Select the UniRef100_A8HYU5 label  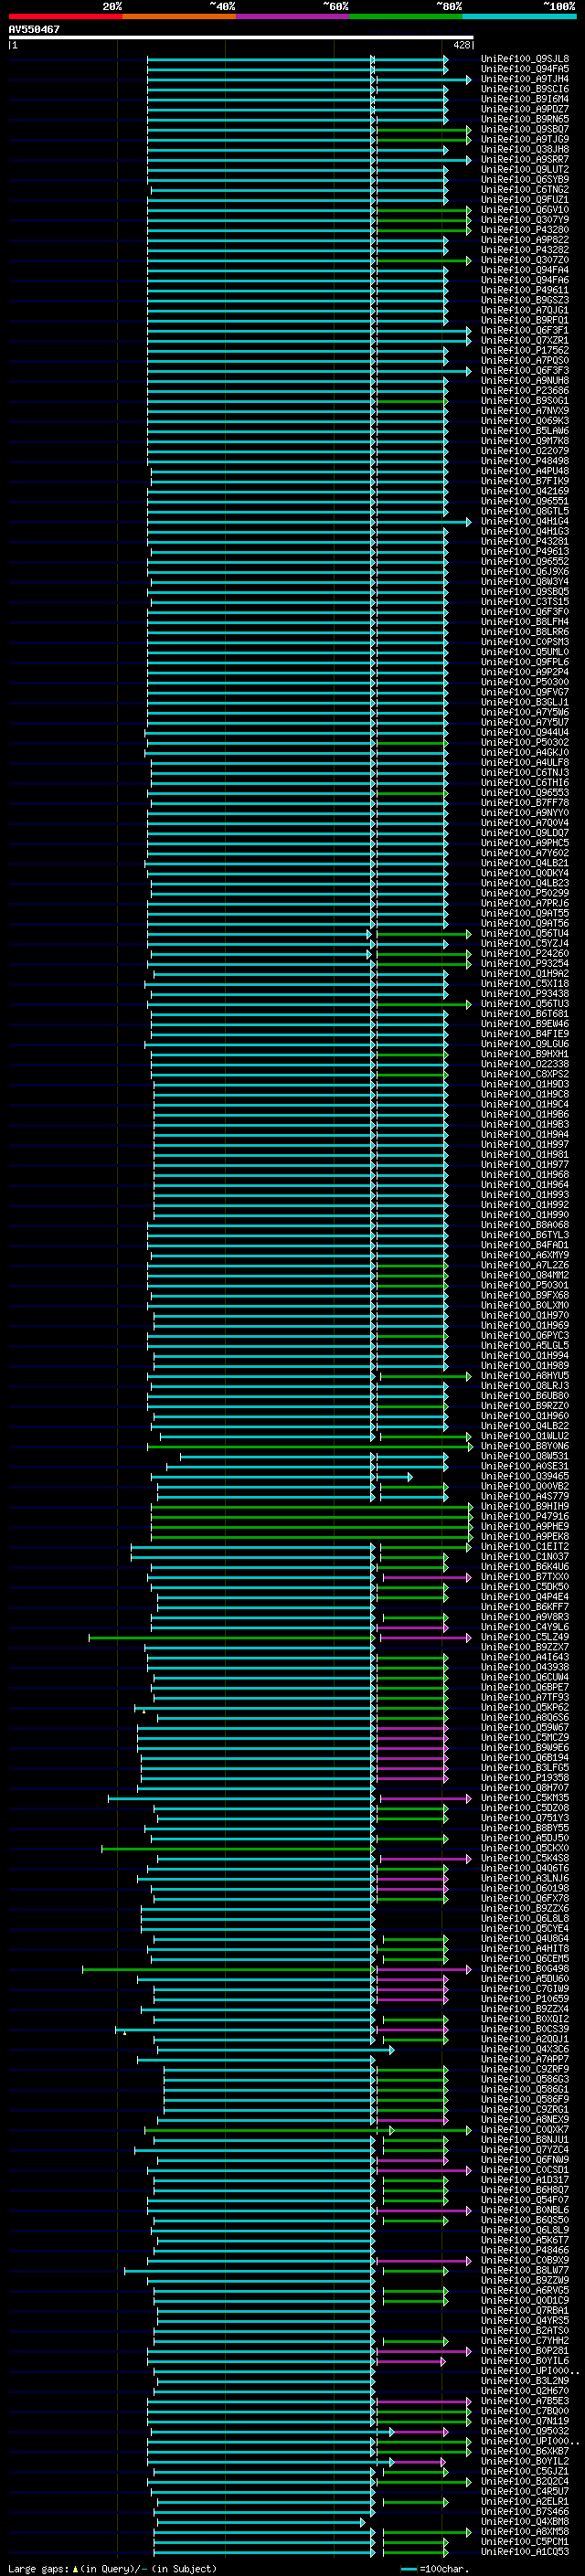click(525, 1375)
